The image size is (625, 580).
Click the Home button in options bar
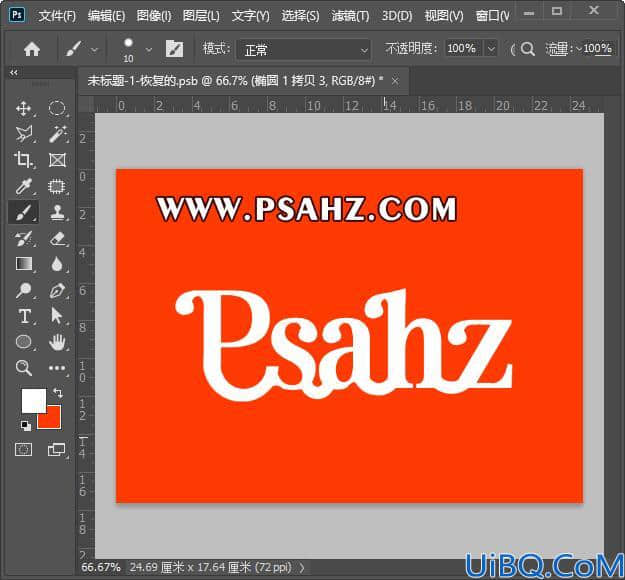pyautogui.click(x=32, y=49)
